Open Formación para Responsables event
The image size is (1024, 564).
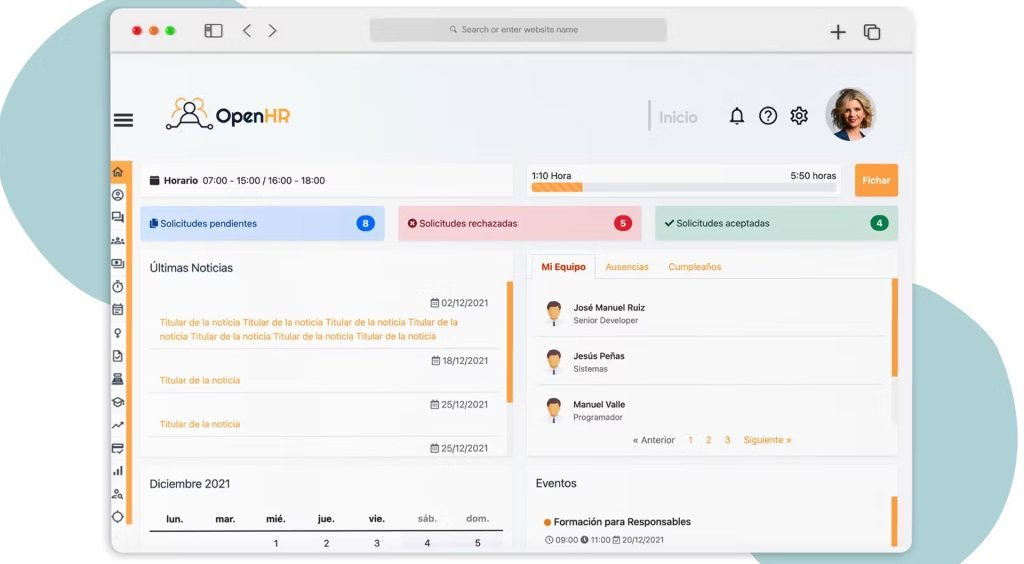[x=622, y=522]
